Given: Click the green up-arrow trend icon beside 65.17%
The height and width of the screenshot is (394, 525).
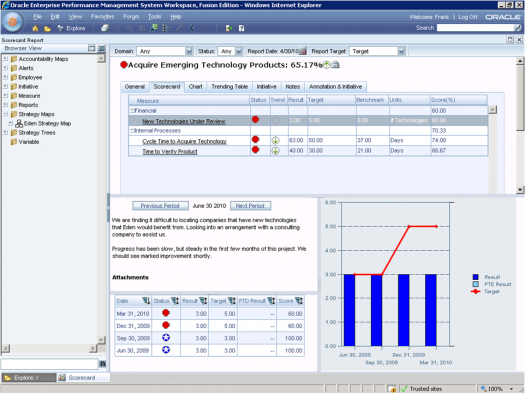Looking at the screenshot, I should [326, 65].
